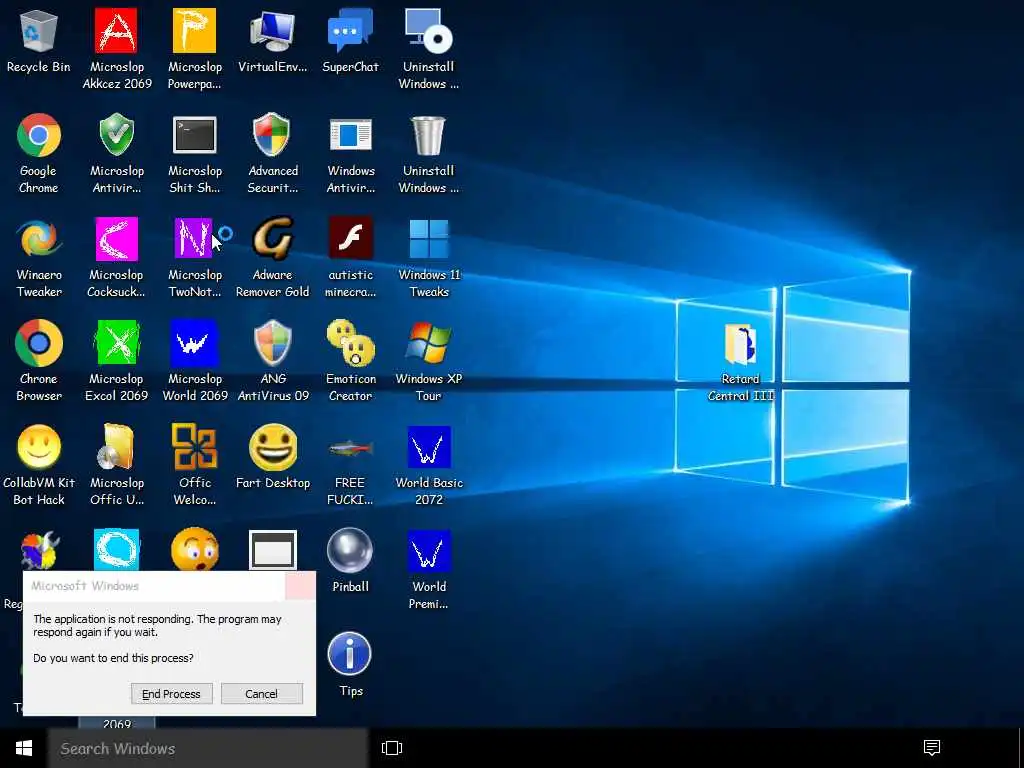This screenshot has width=1024, height=768.
Task: Select the Reg... icon with wrench
Action: [39, 551]
